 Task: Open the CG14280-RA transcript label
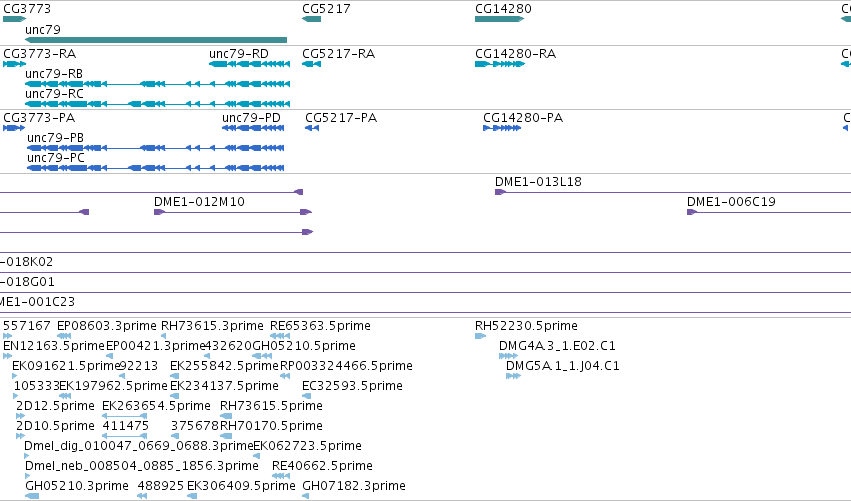[516, 54]
